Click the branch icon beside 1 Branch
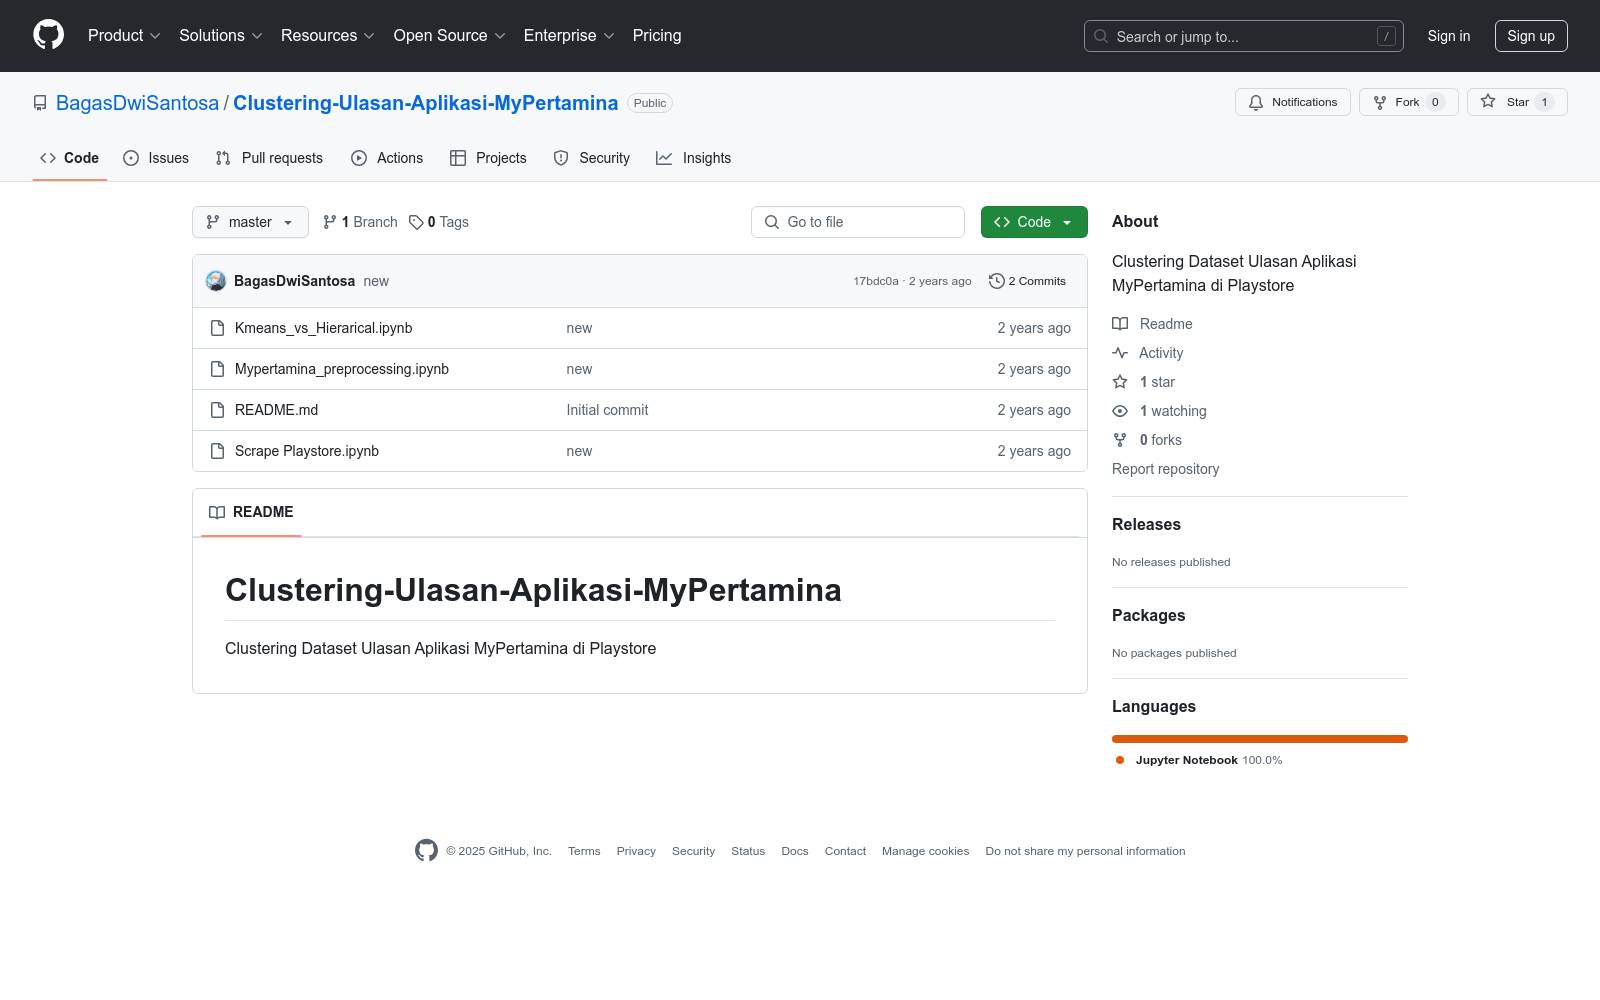 (x=330, y=222)
